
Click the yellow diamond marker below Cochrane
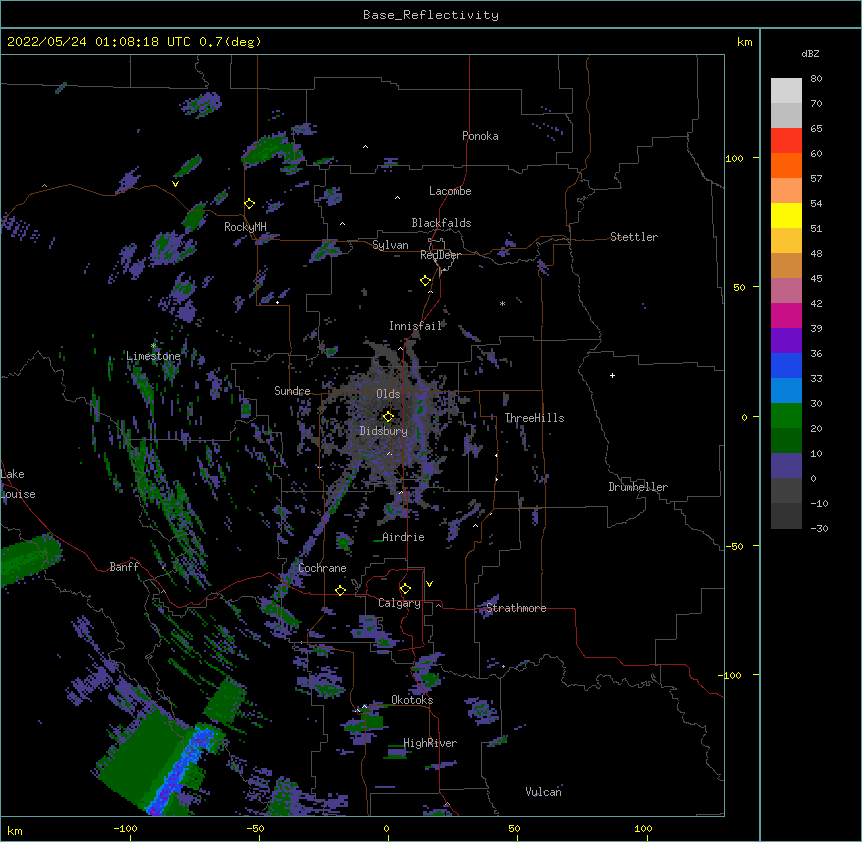pos(340,590)
